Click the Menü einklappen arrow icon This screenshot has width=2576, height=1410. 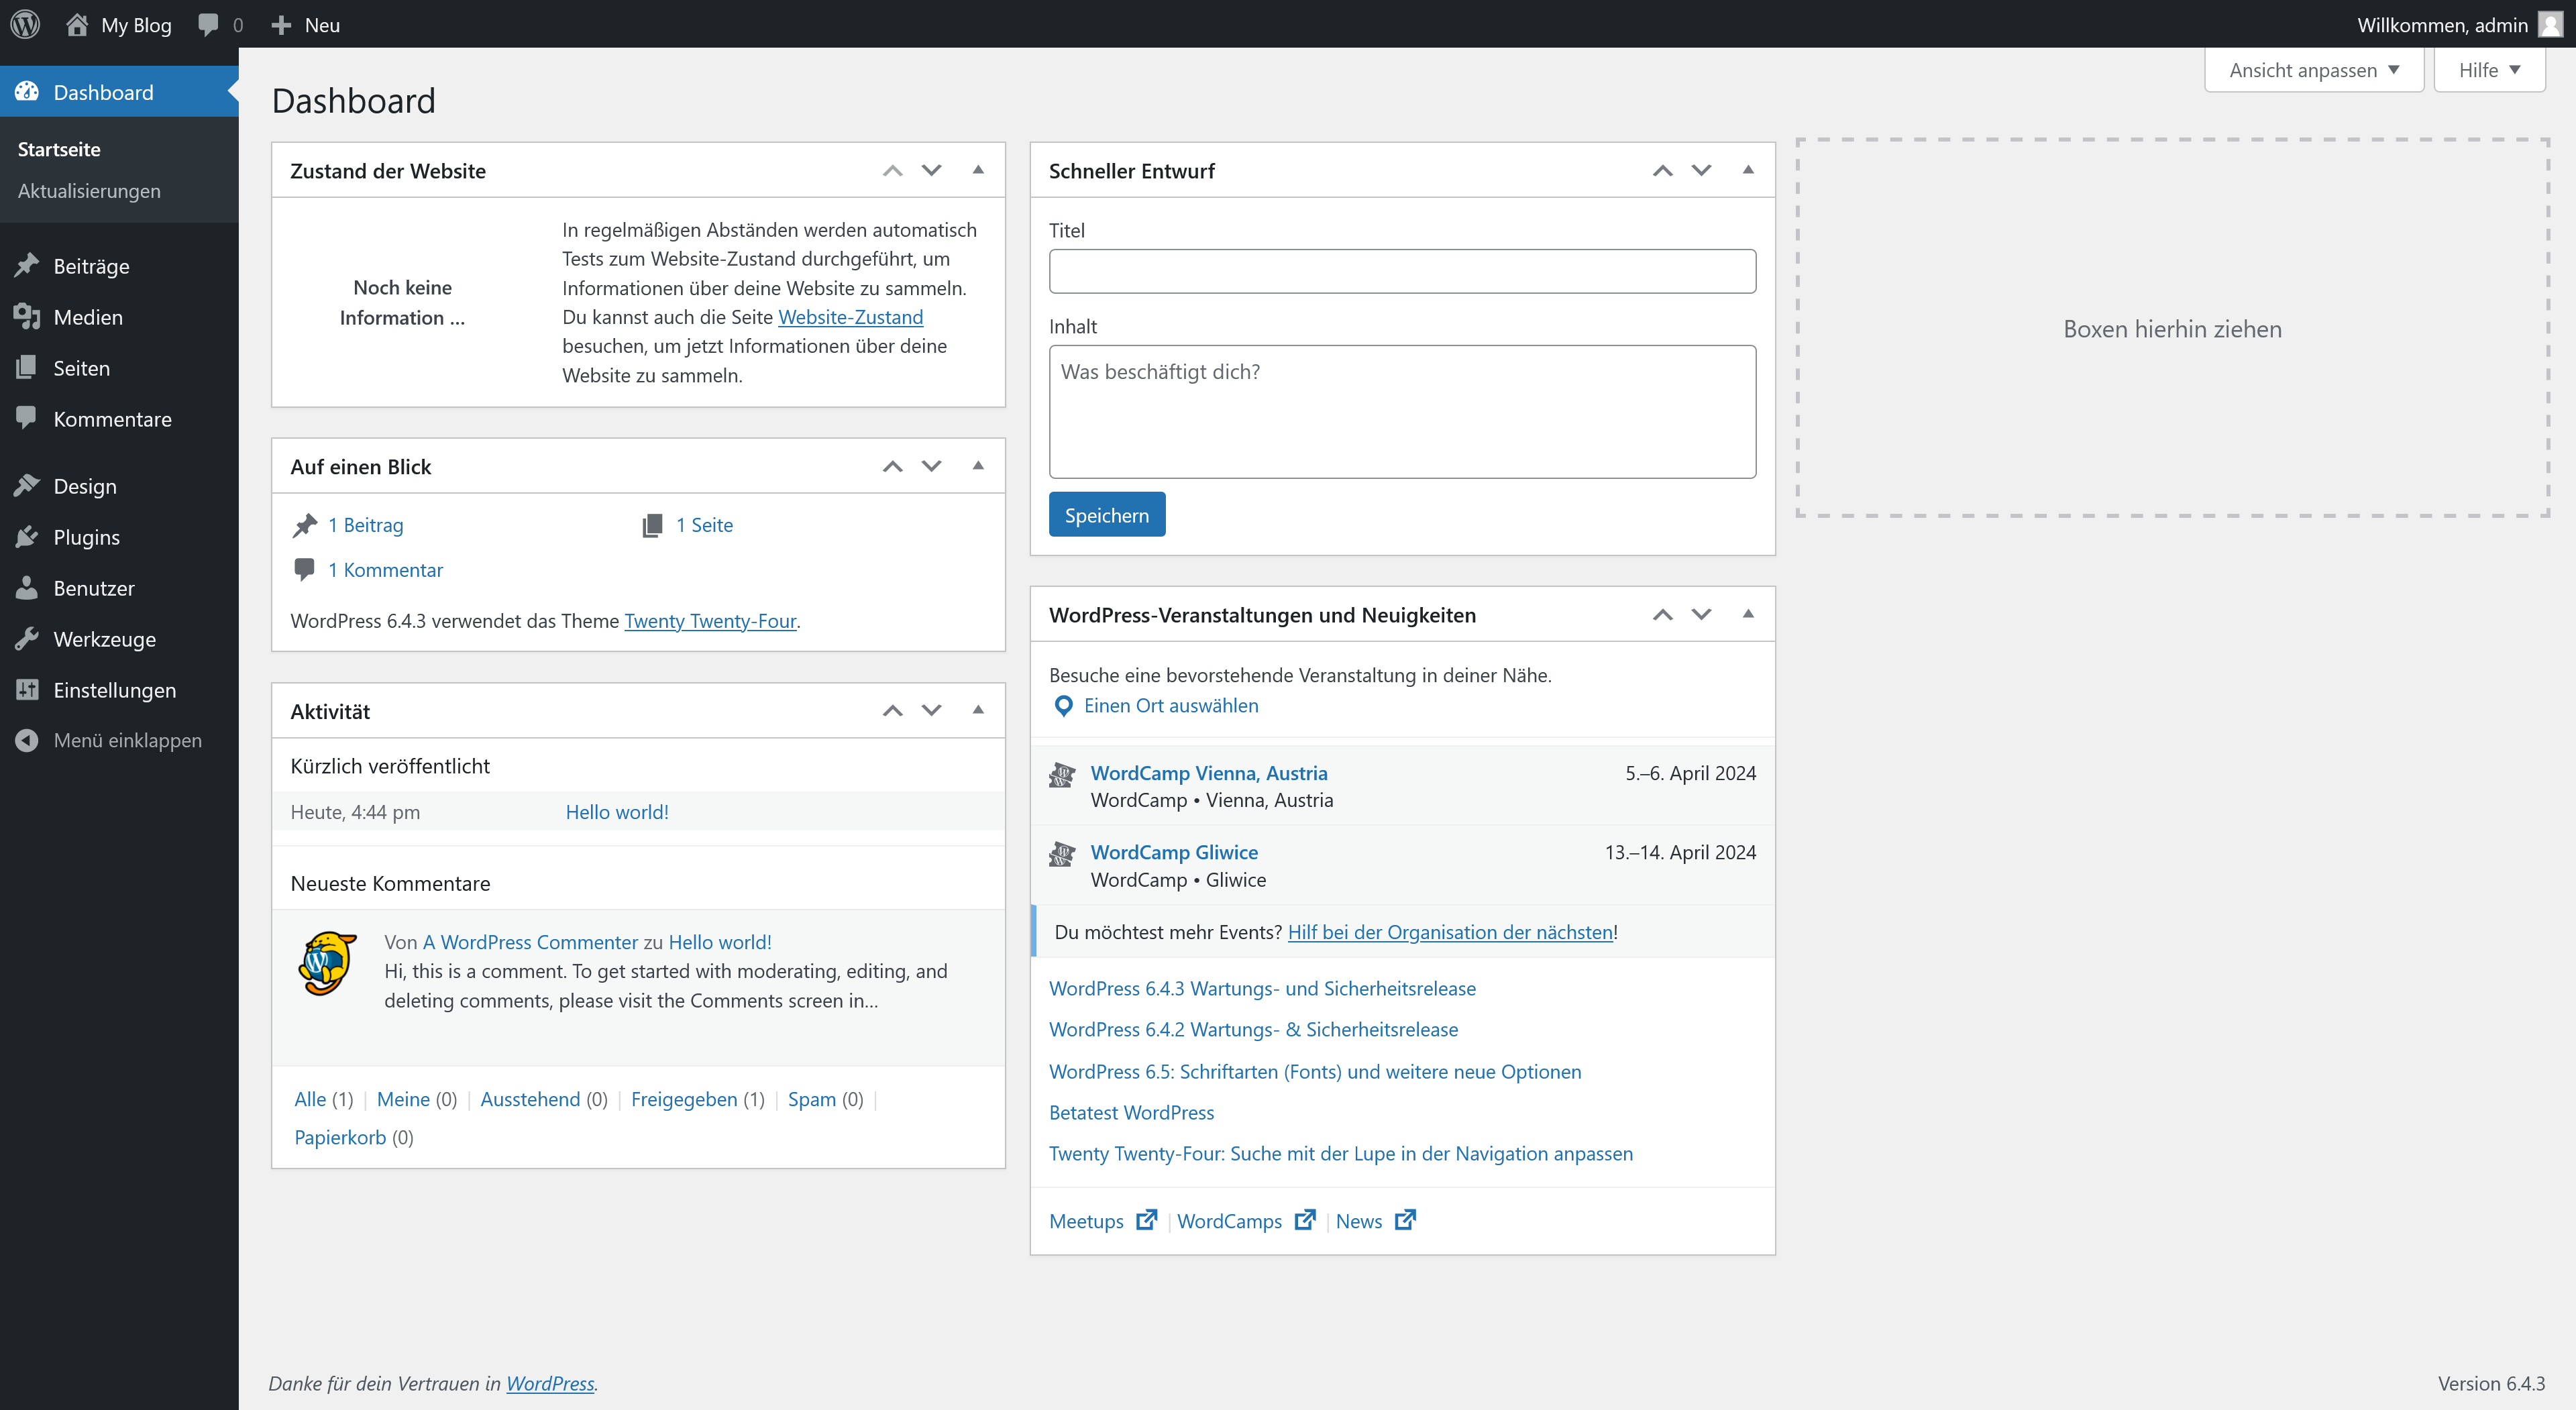tap(27, 739)
